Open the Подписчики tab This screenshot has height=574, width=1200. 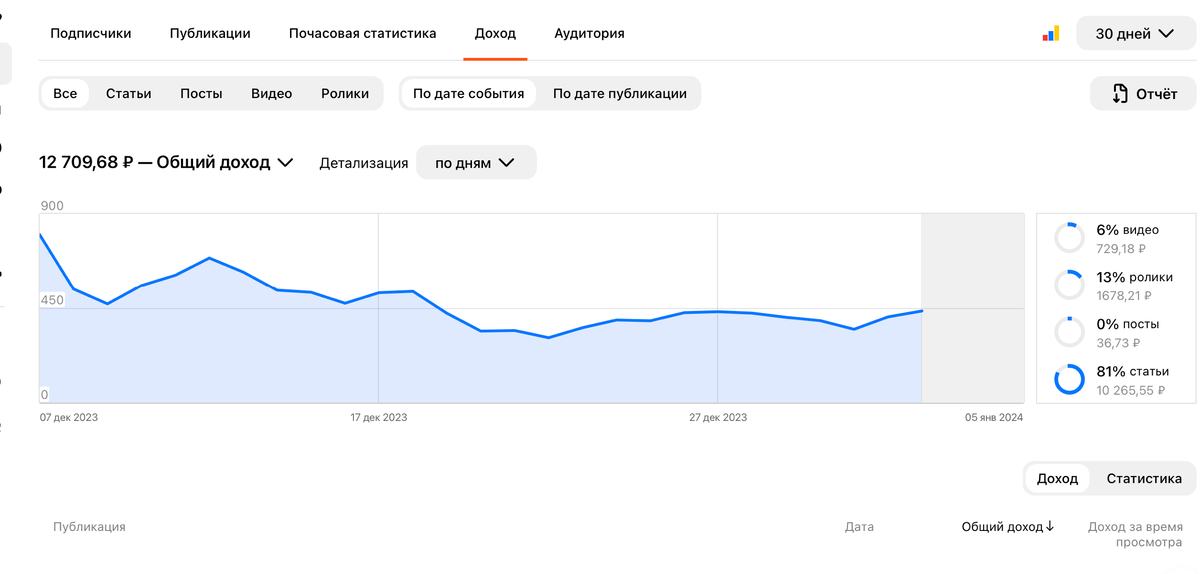point(91,33)
